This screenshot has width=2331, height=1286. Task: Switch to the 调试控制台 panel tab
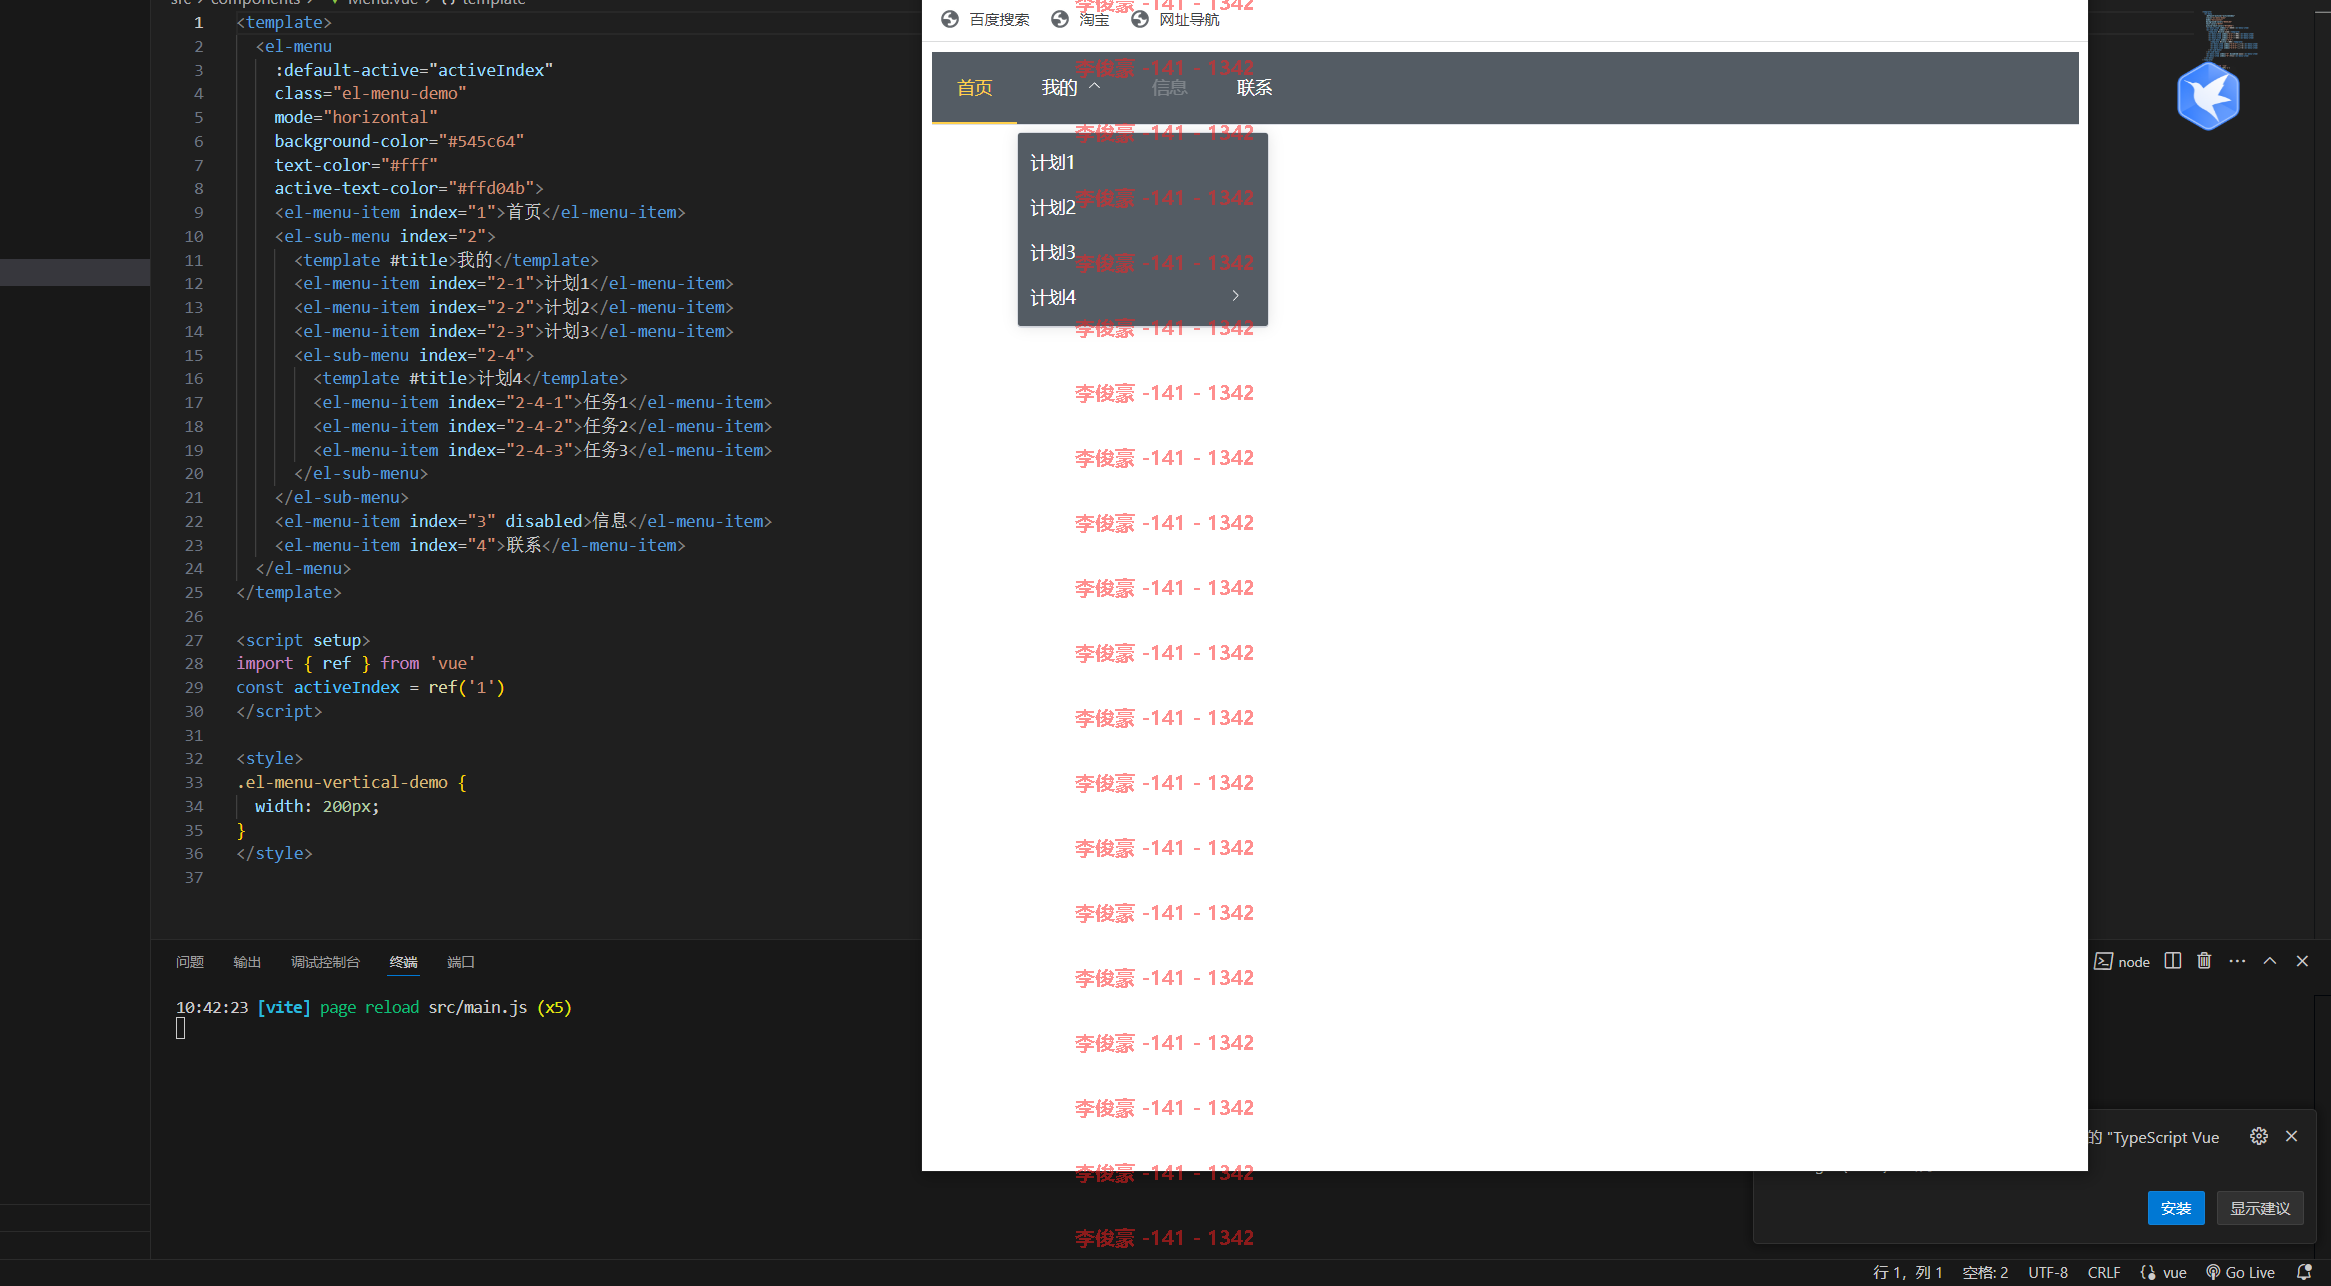point(325,962)
